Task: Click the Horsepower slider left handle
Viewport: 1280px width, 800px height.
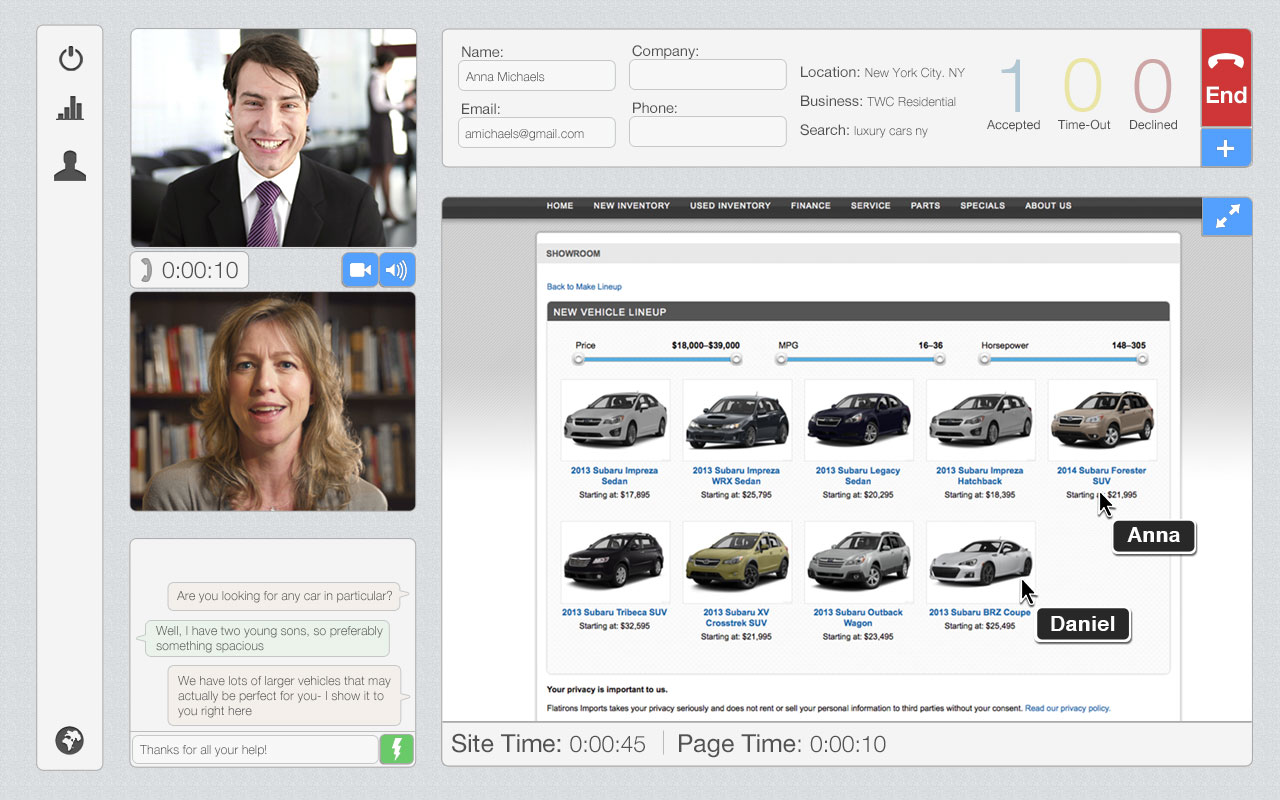Action: point(985,359)
